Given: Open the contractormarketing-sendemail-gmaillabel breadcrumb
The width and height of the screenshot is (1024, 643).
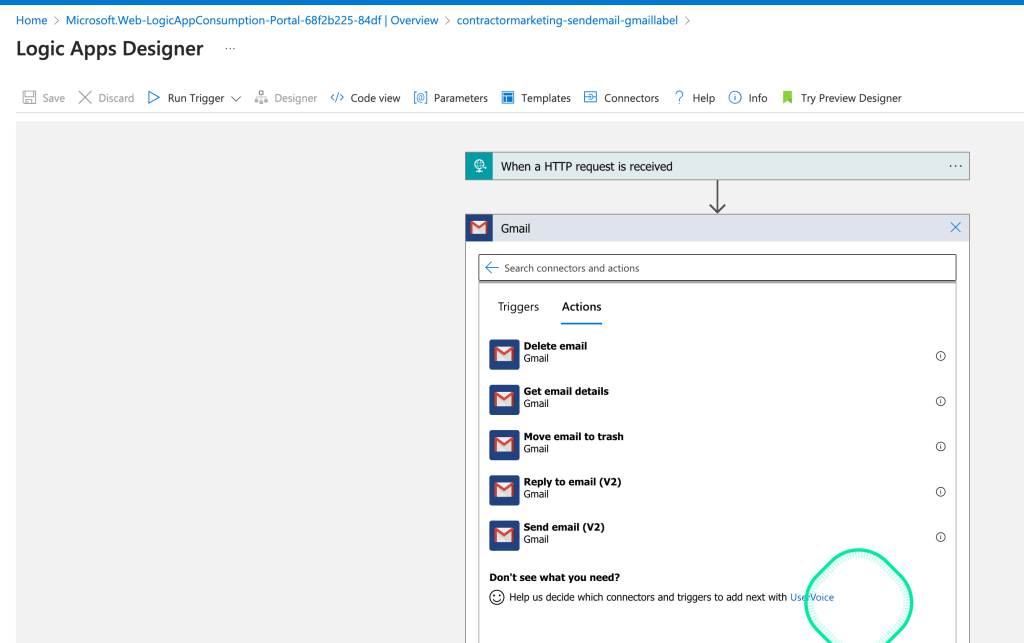Looking at the screenshot, I should [x=567, y=20].
